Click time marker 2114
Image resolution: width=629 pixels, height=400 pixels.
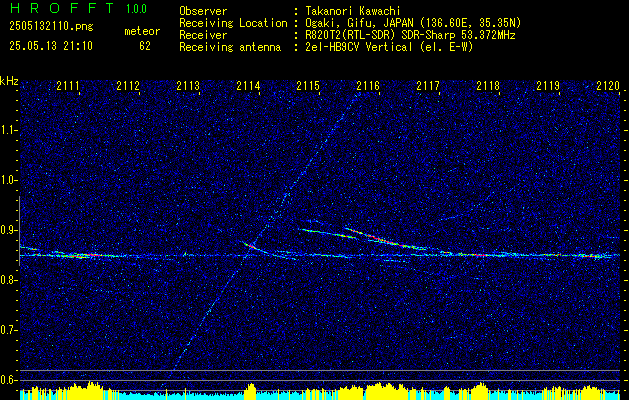[248, 86]
